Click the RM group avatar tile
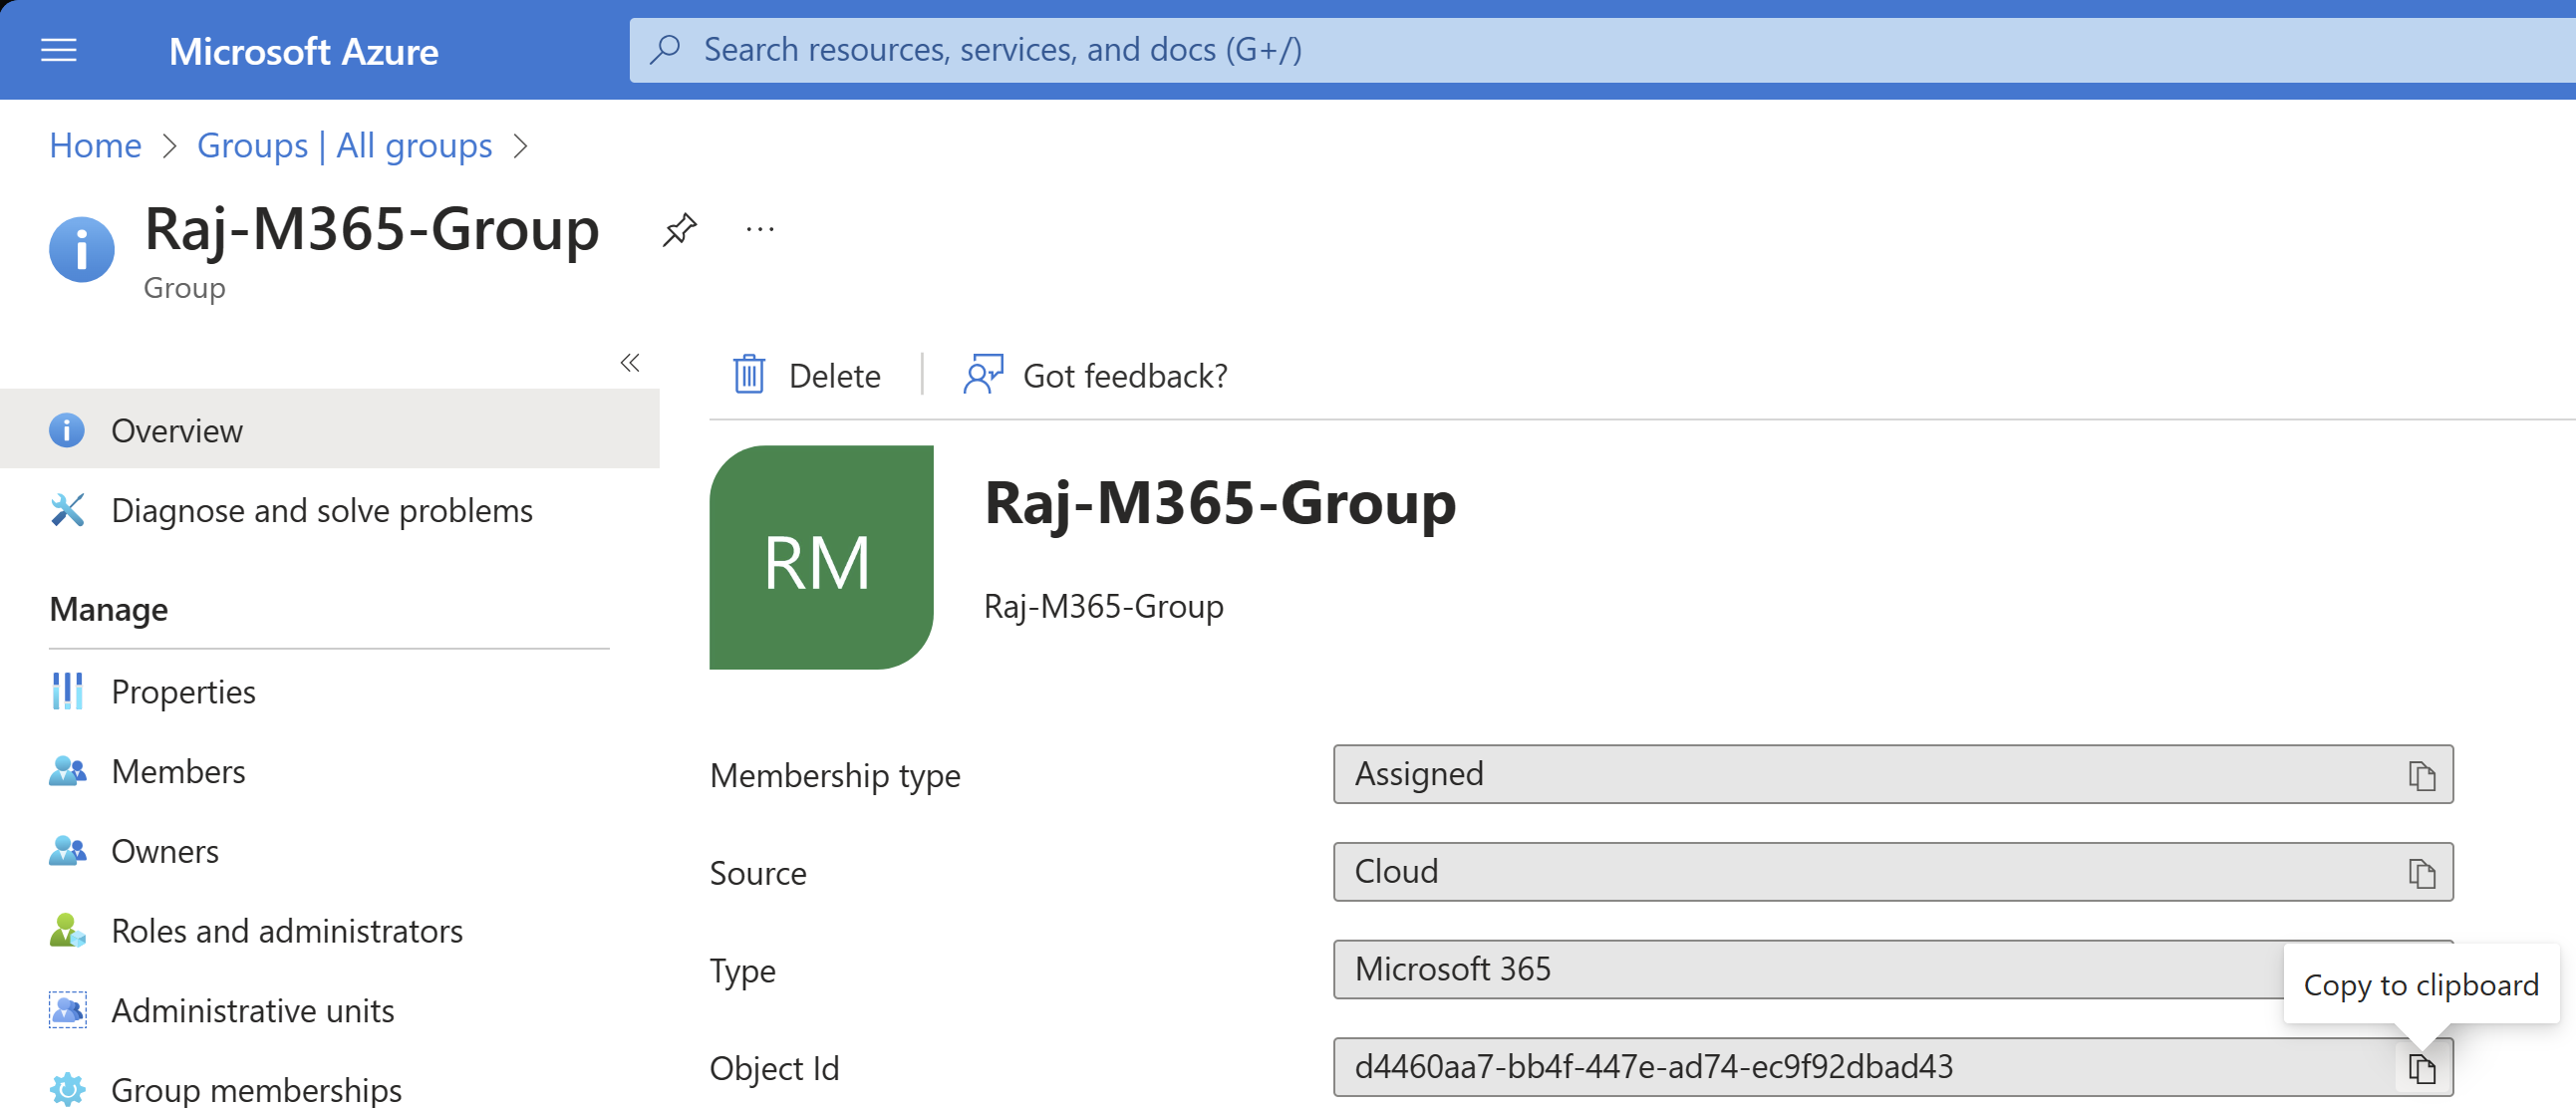 coord(821,557)
